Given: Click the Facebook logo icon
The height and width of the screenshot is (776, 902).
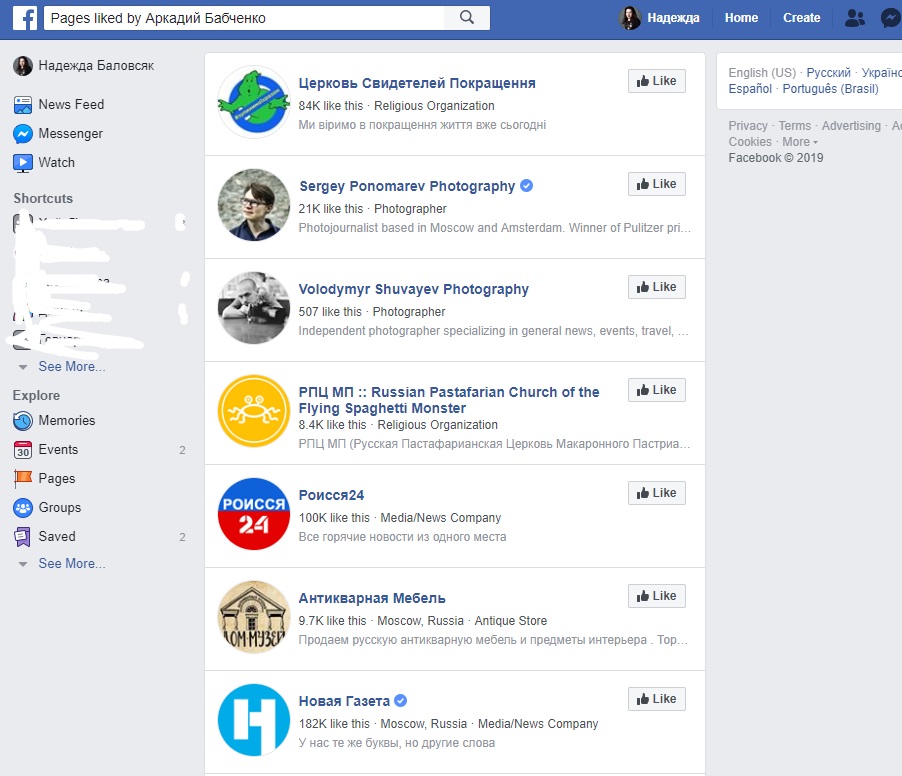Looking at the screenshot, I should (x=25, y=18).
